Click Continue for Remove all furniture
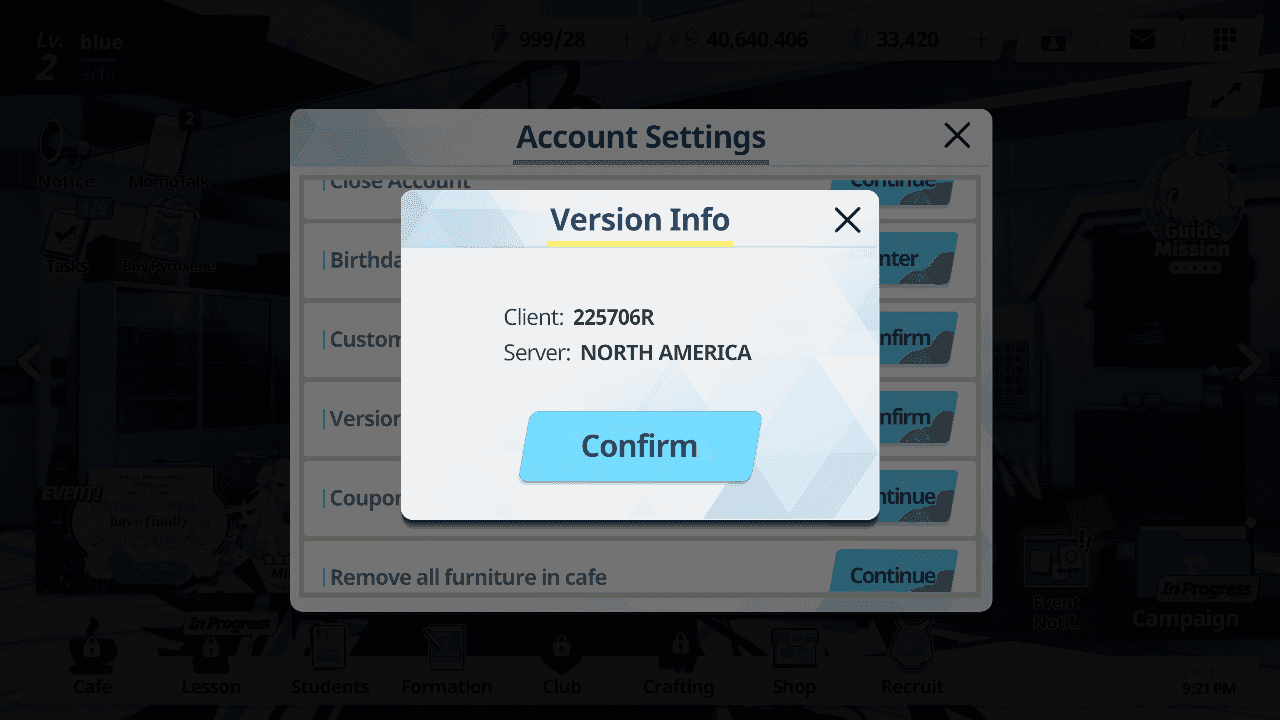 pyautogui.click(x=892, y=574)
